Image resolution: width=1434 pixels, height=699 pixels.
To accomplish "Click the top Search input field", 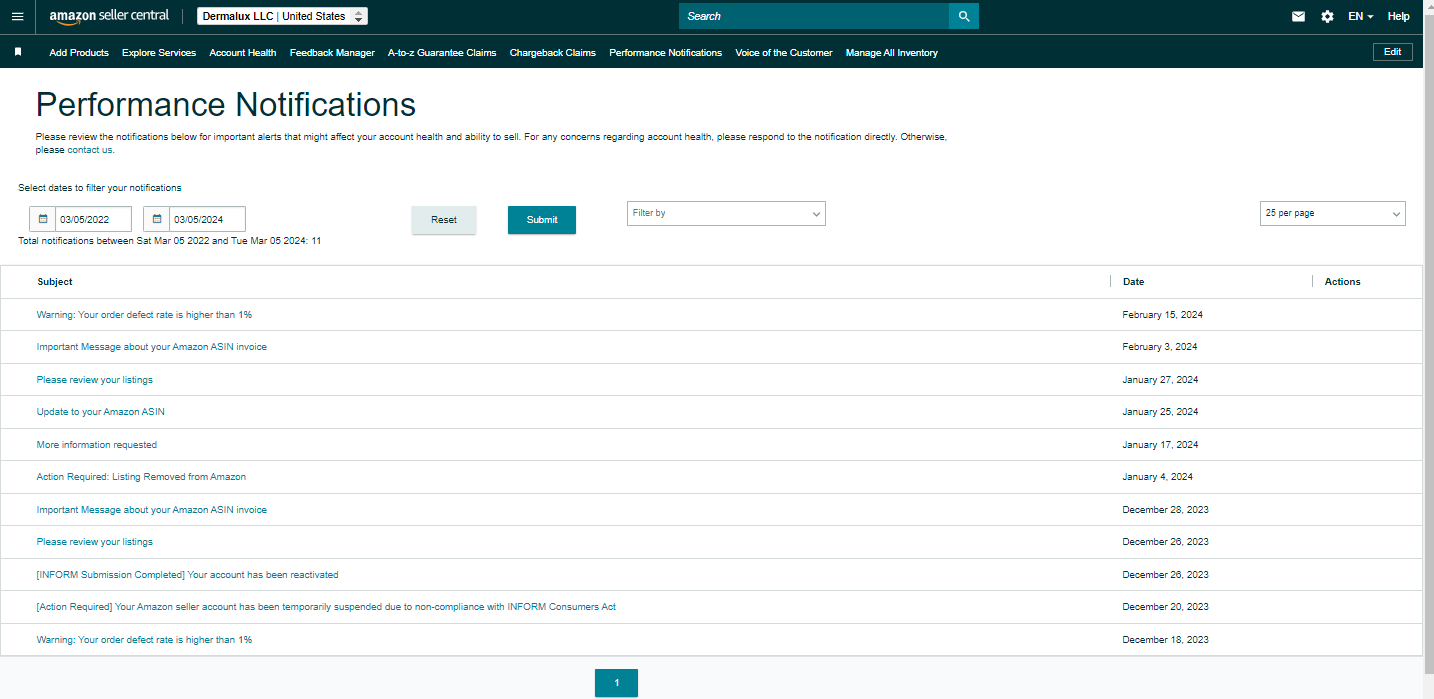I will pos(814,16).
